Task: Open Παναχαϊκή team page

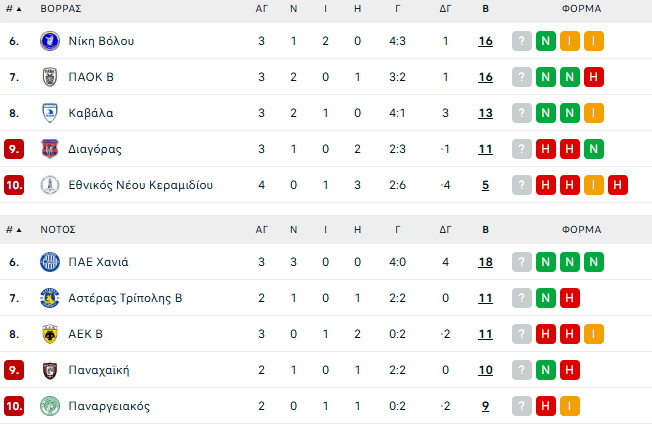Action: click(98, 370)
